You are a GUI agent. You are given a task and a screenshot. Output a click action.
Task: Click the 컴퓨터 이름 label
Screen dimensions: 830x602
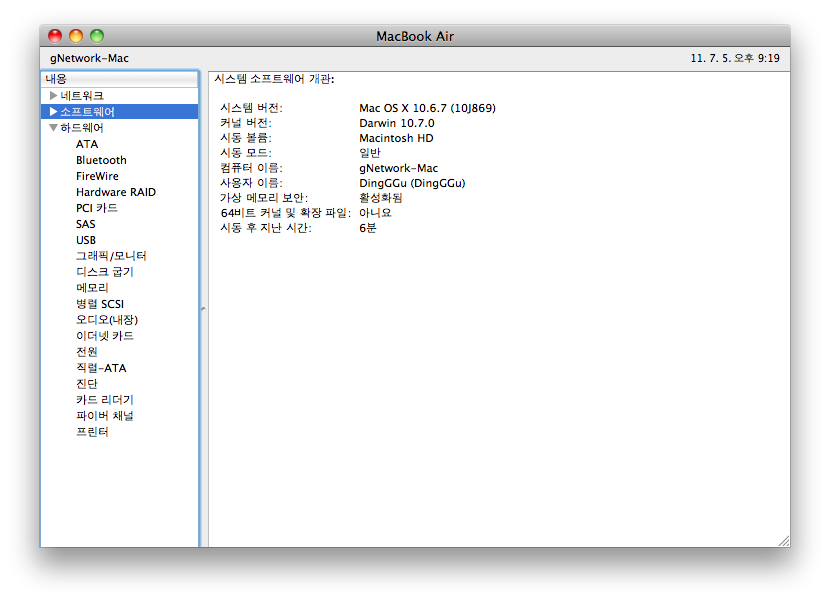(x=251, y=168)
